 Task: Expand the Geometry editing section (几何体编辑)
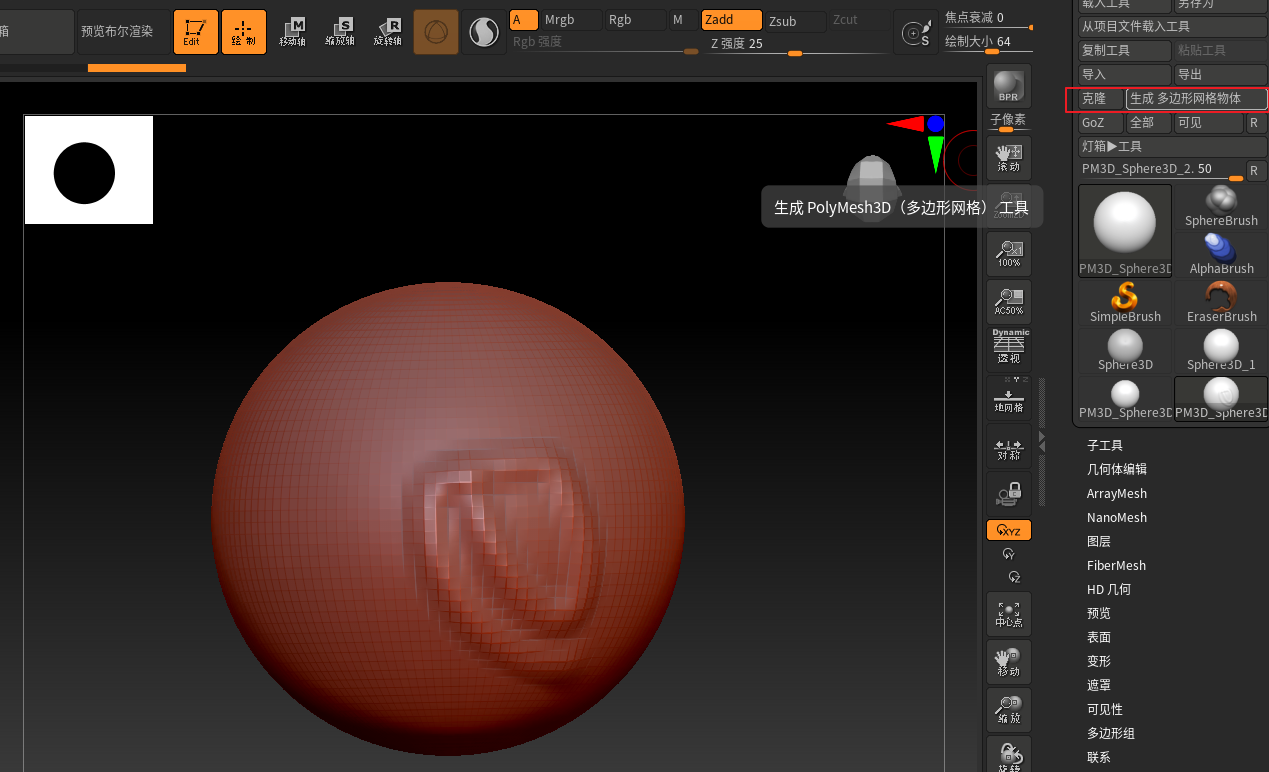1117,469
